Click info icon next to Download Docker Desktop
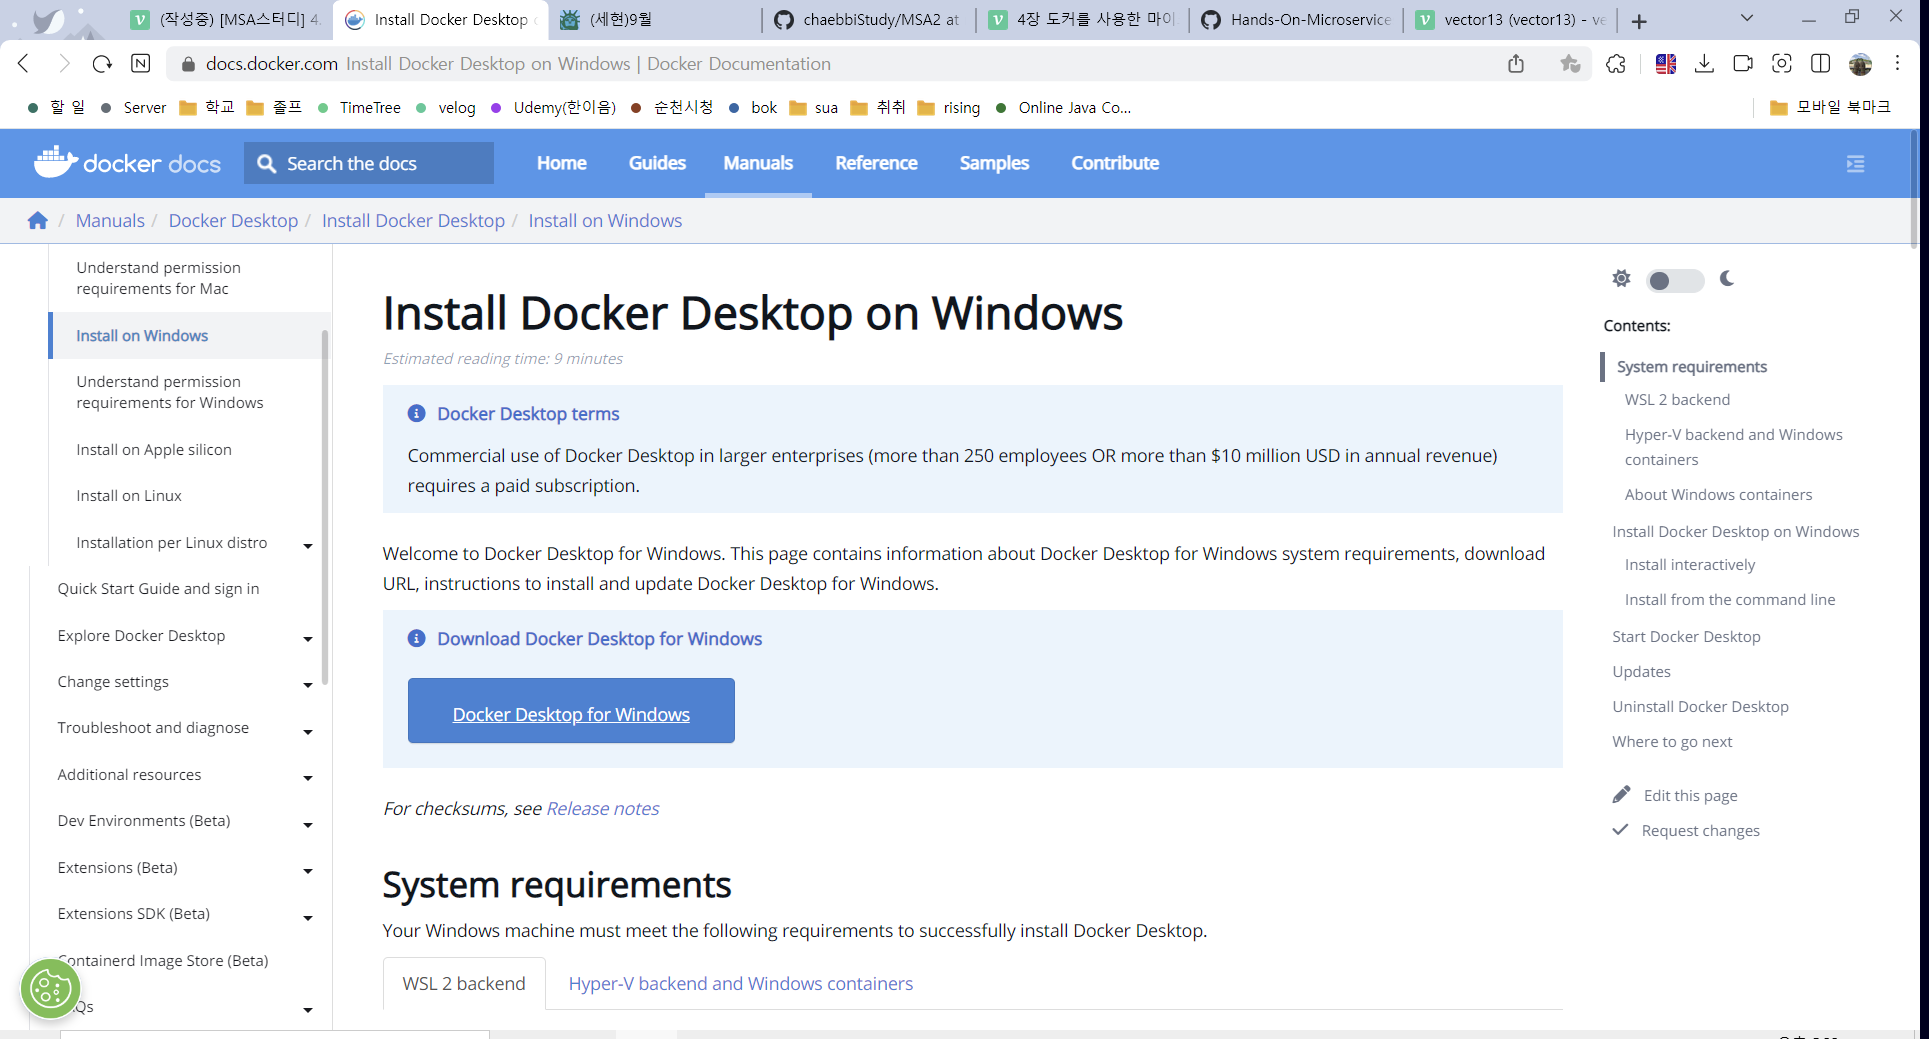The image size is (1929, 1039). coord(417,638)
